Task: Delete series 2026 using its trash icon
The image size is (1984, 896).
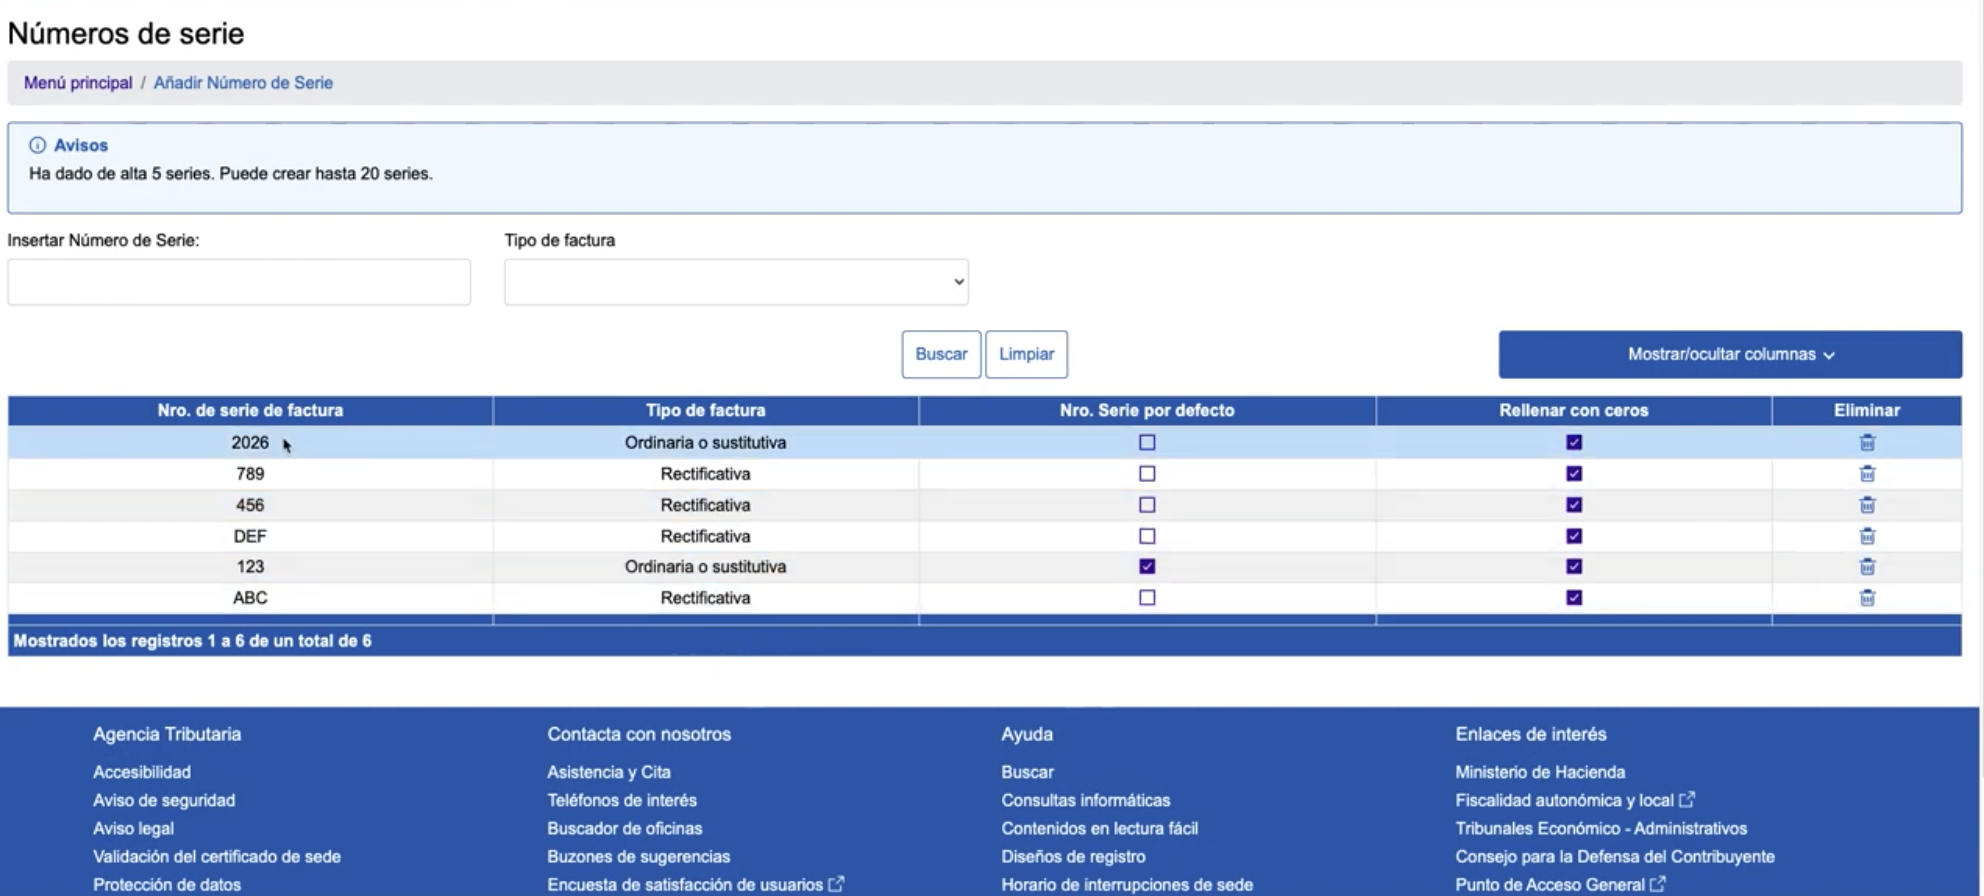Action: [1866, 442]
